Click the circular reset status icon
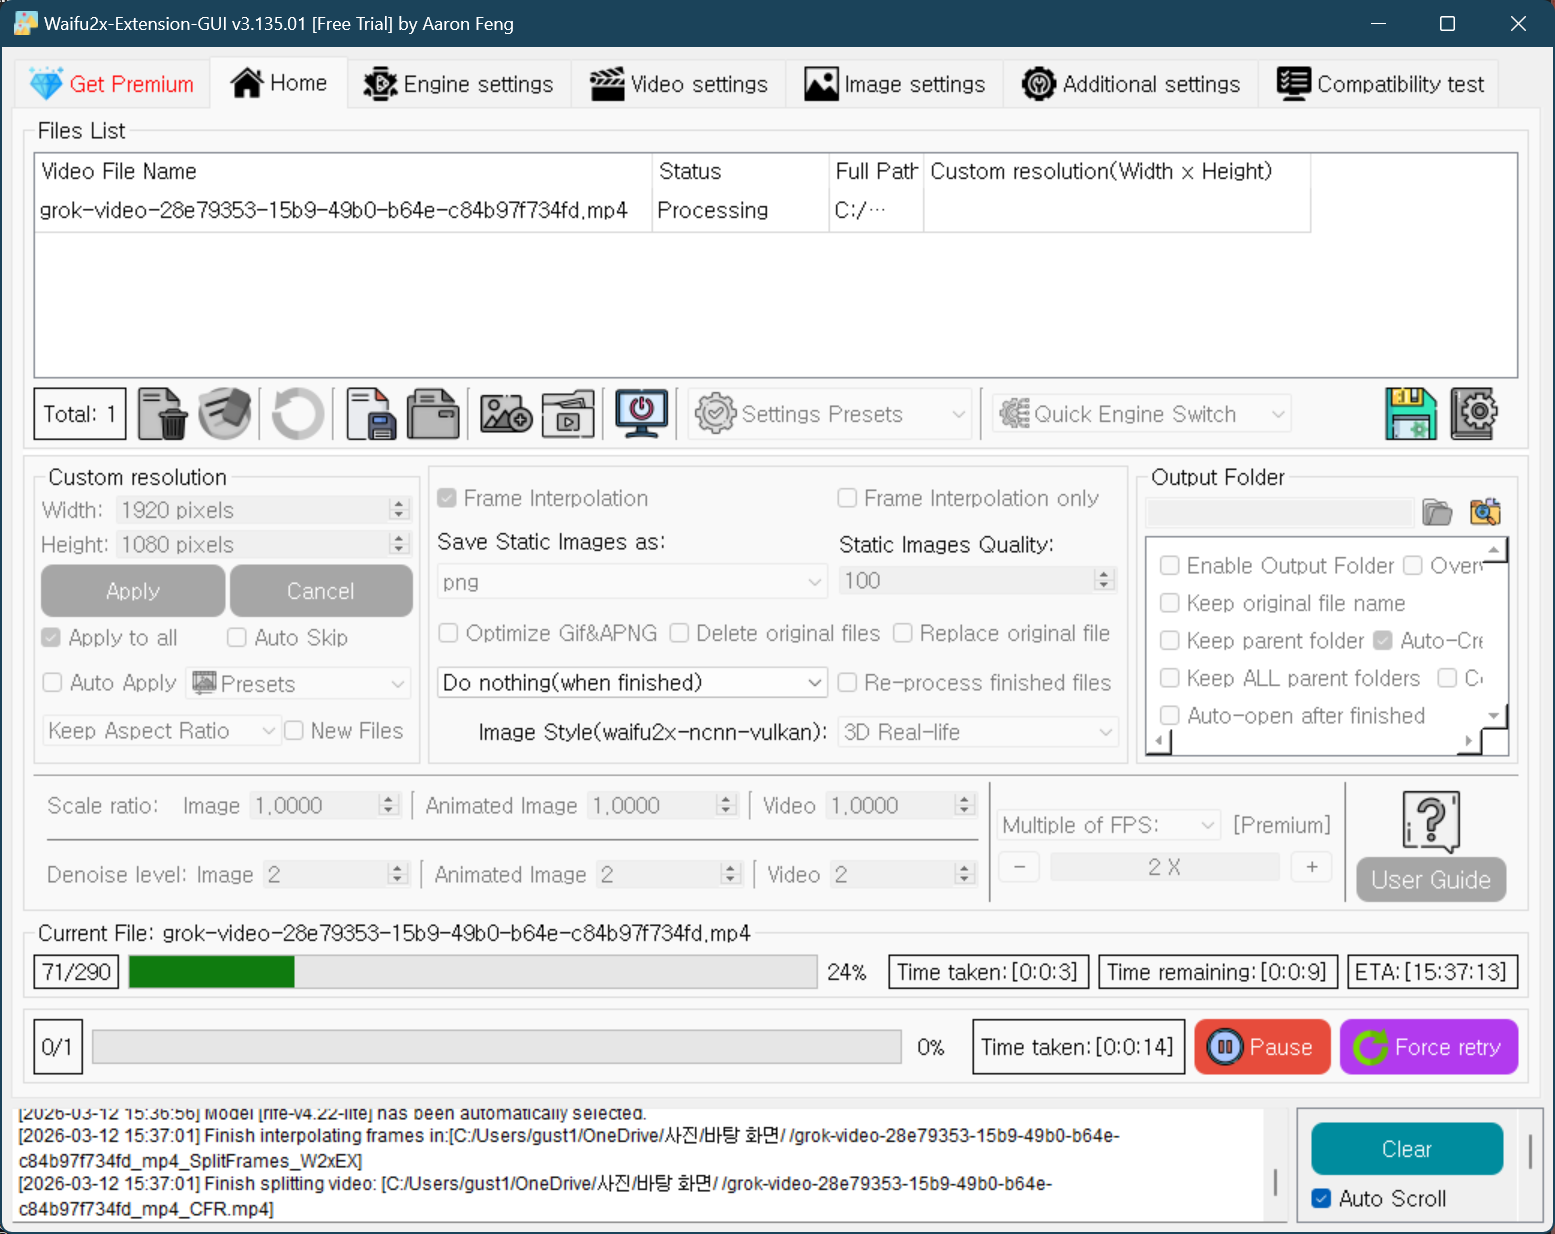This screenshot has height=1234, width=1555. click(x=298, y=414)
